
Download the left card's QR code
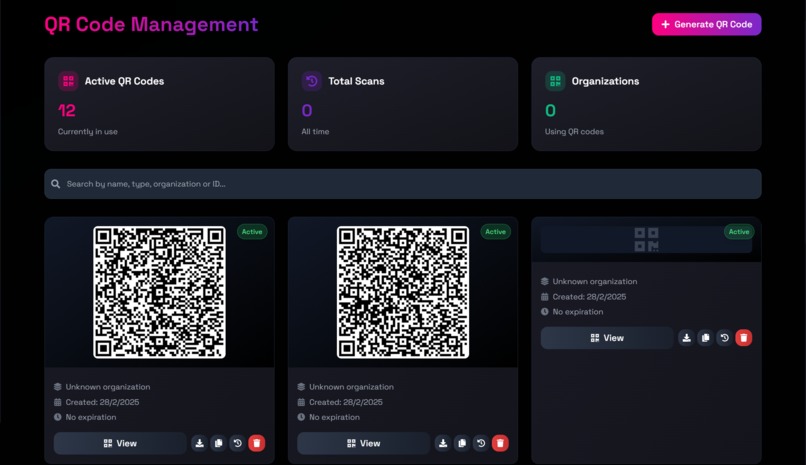pyautogui.click(x=199, y=443)
